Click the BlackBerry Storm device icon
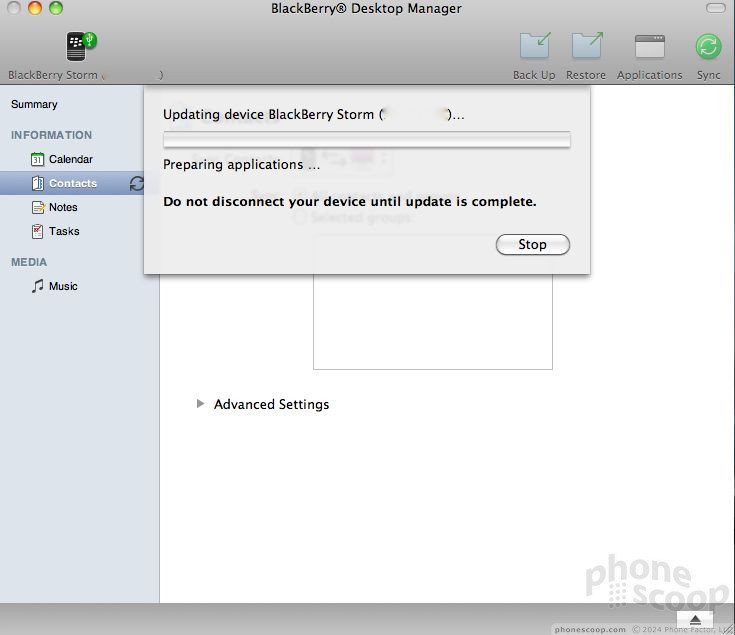 point(81,46)
